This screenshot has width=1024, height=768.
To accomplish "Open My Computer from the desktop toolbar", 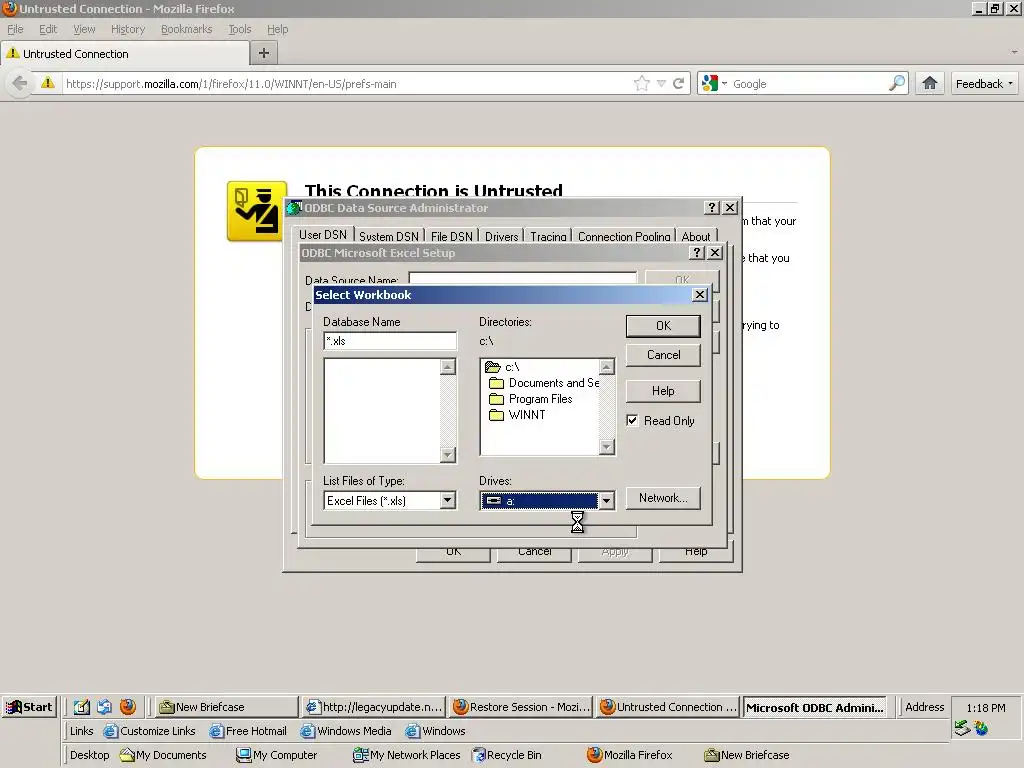I will 276,755.
